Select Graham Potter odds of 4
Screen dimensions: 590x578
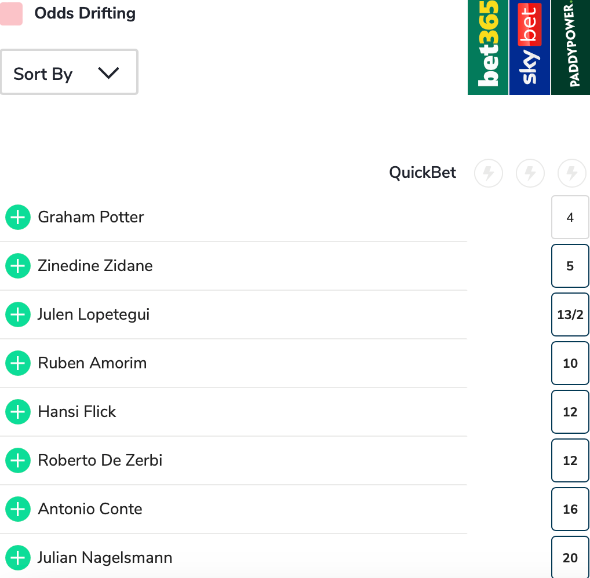point(570,217)
